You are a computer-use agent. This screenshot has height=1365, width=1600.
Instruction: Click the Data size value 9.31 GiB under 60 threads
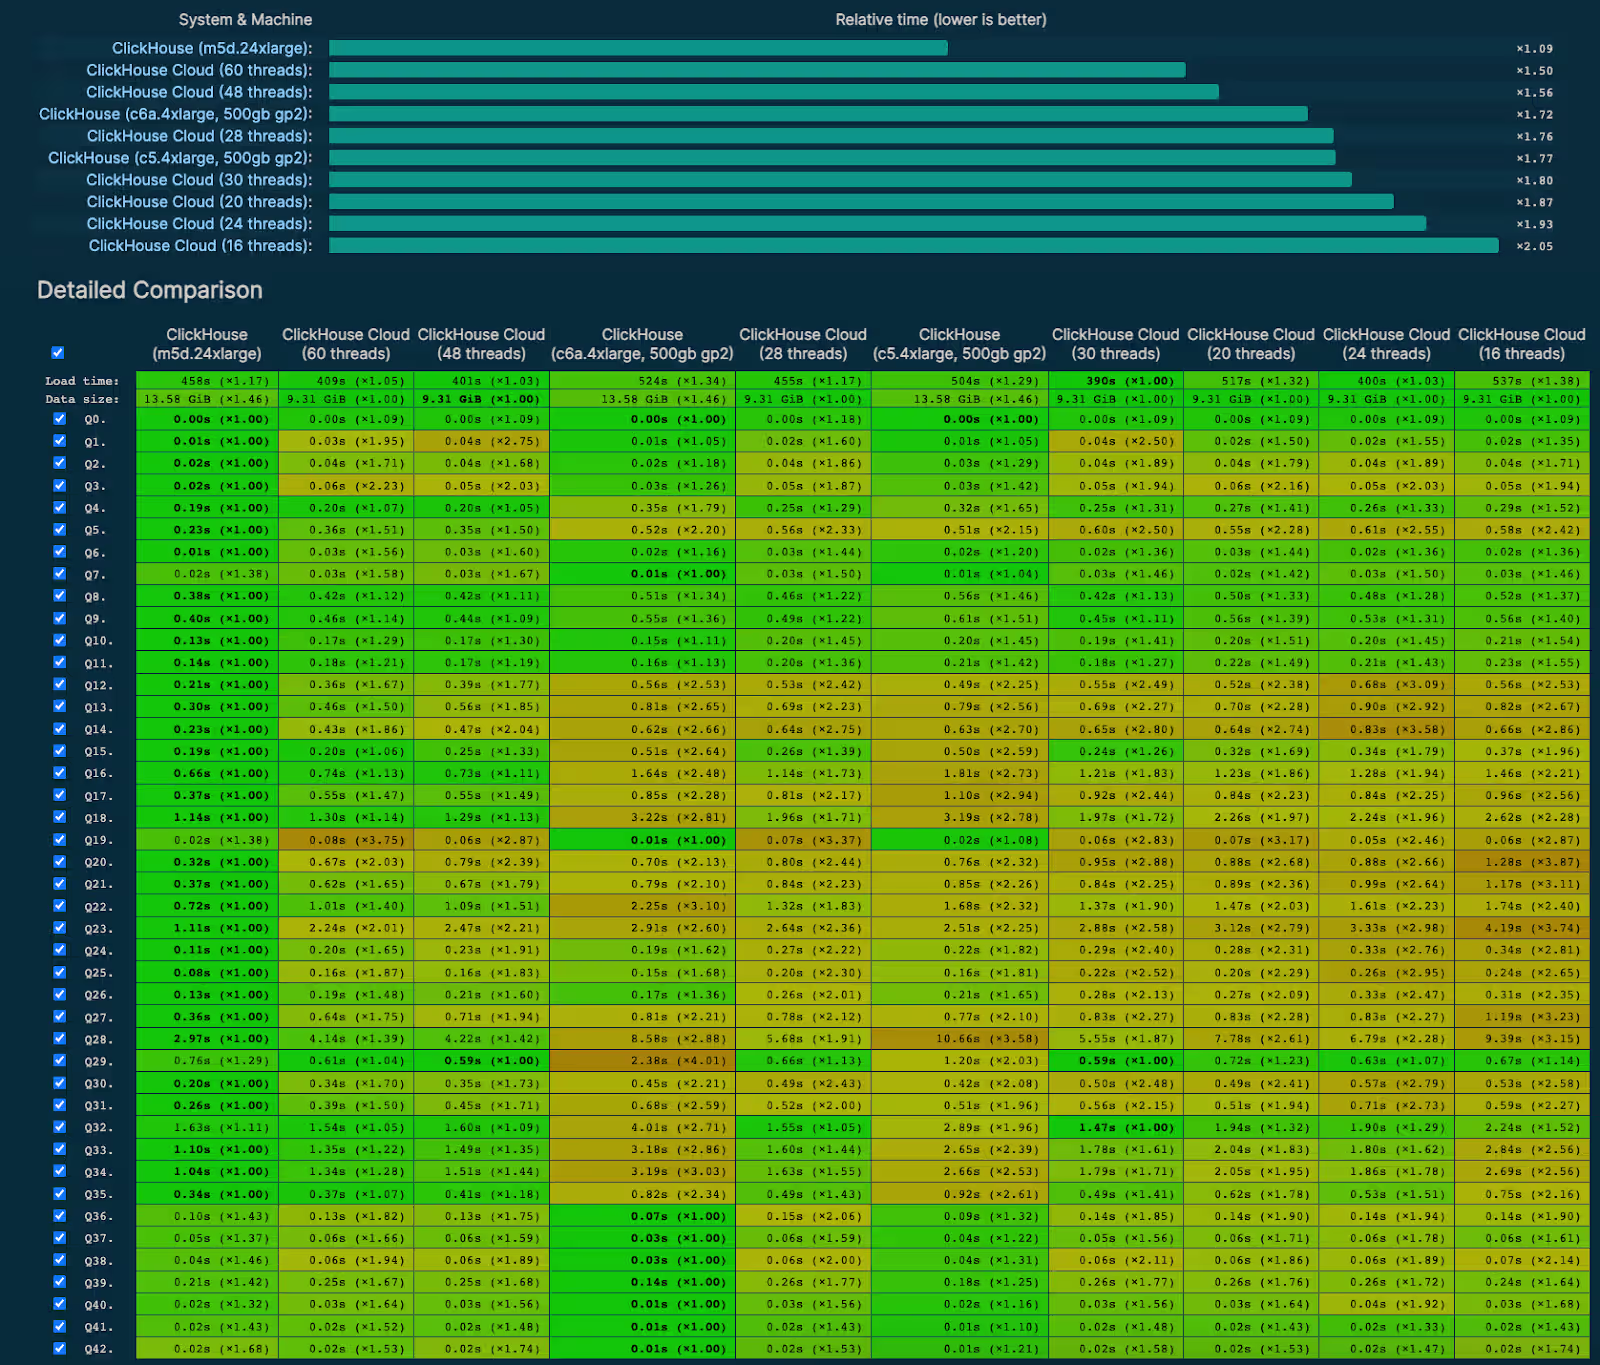345,398
